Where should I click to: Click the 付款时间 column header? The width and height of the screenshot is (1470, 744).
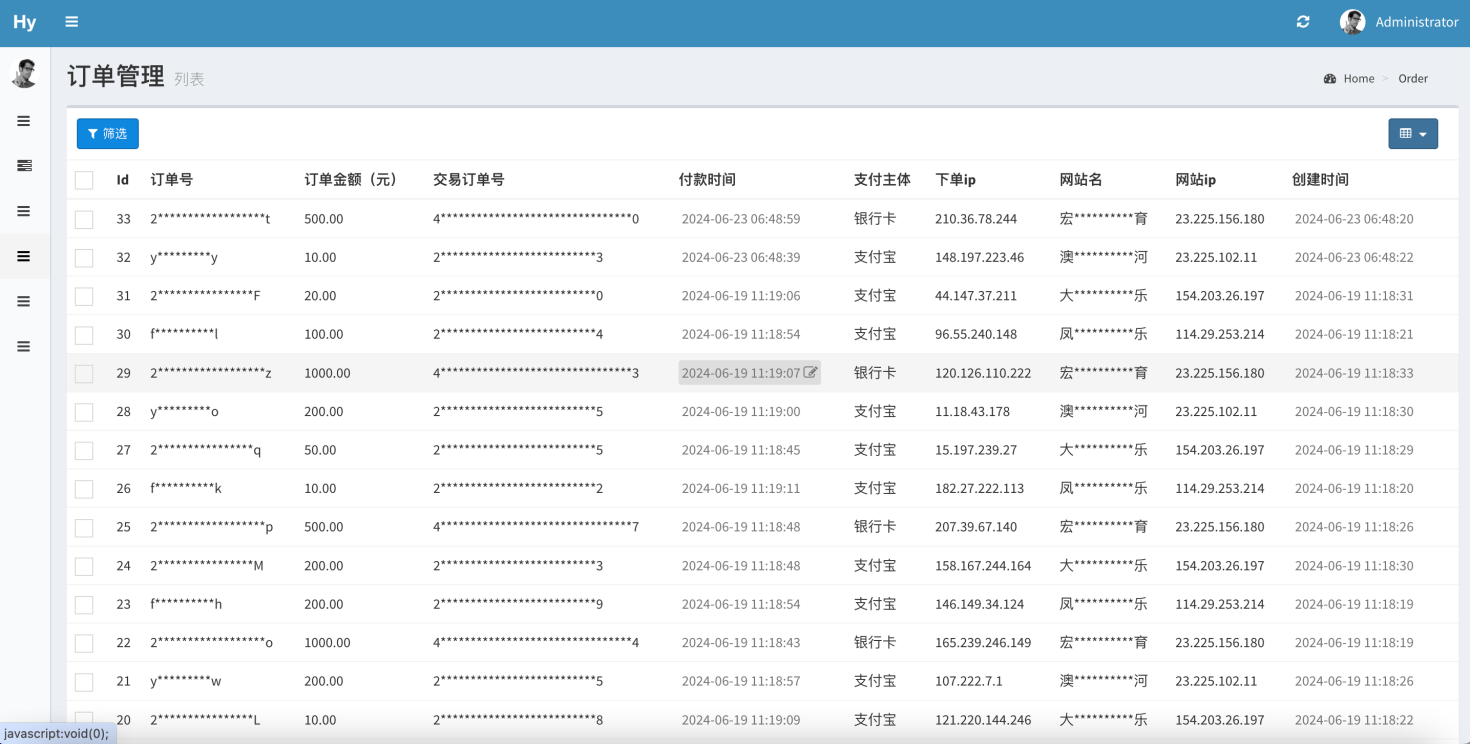[x=707, y=180]
